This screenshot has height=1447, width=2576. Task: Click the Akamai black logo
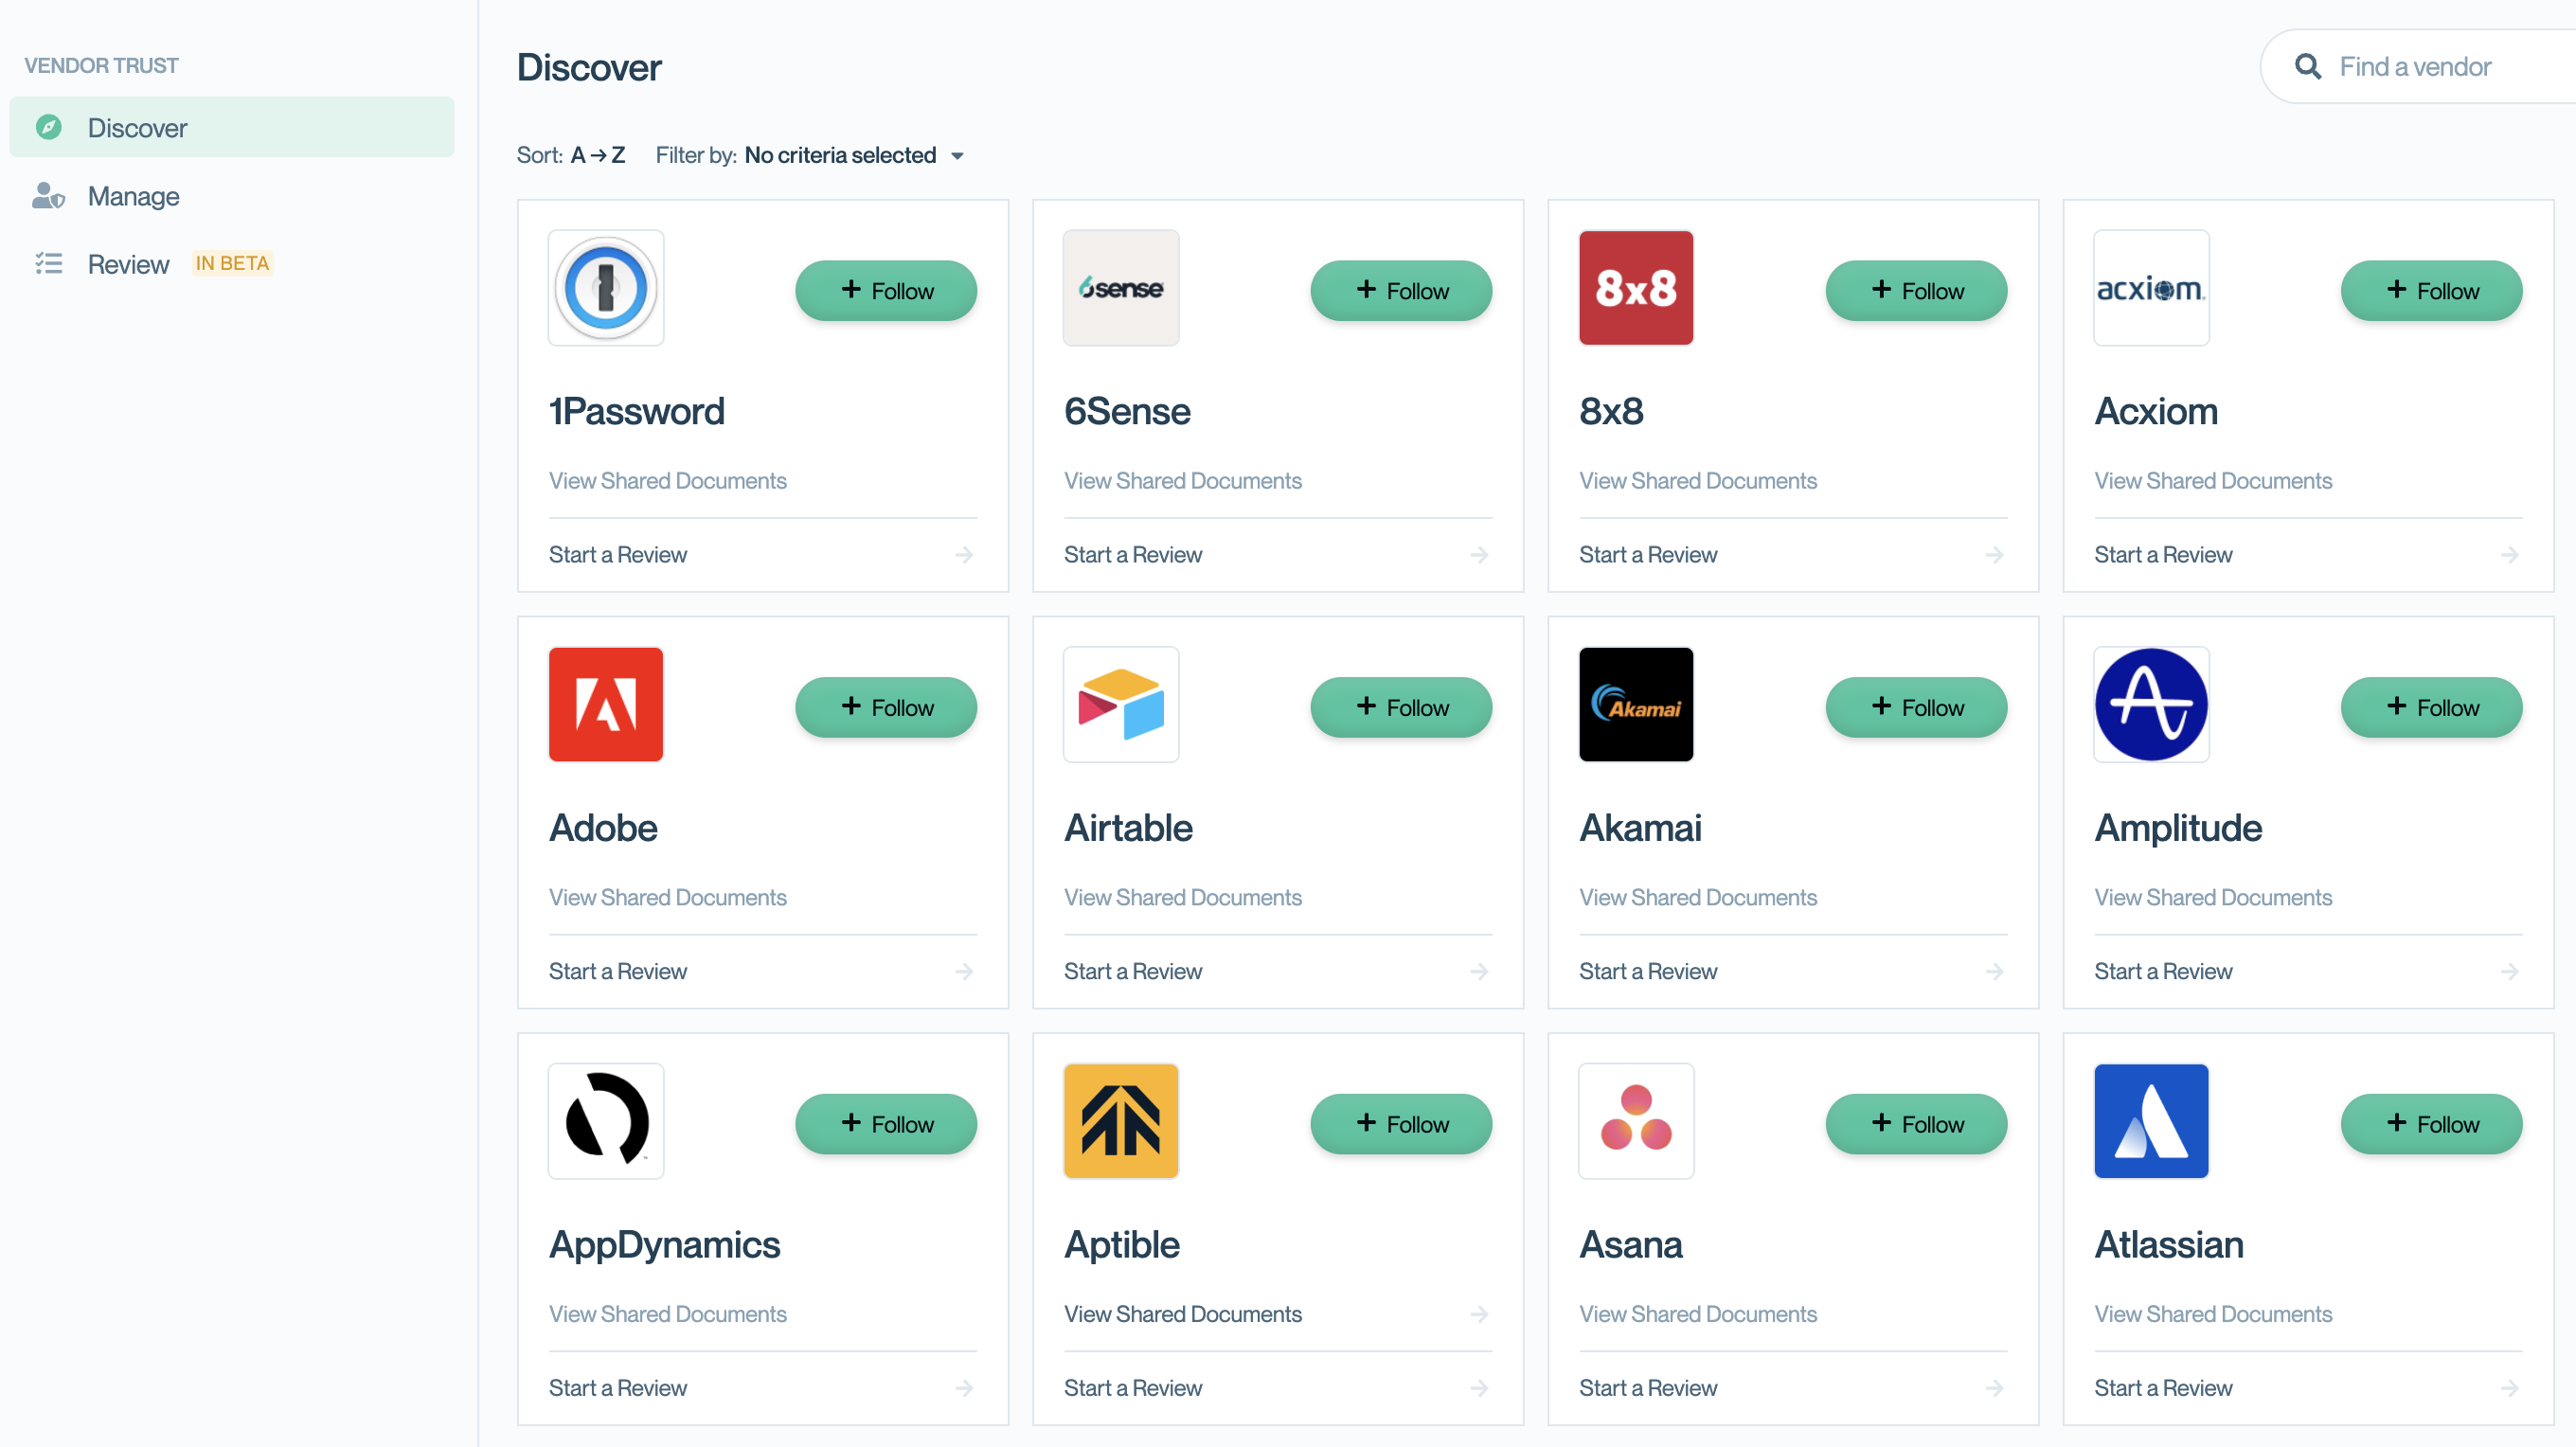point(1636,705)
